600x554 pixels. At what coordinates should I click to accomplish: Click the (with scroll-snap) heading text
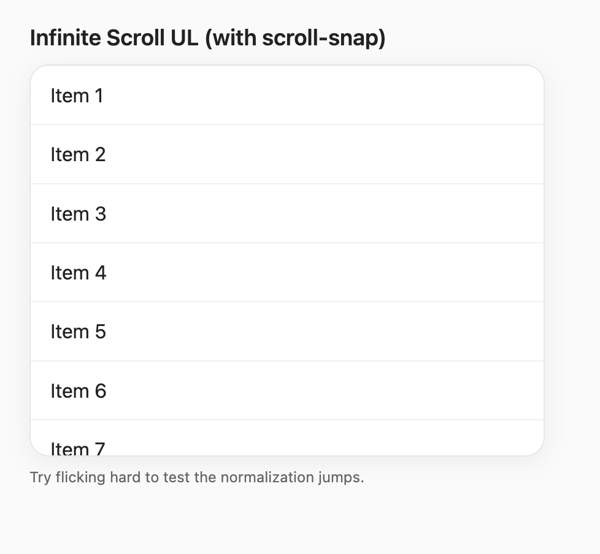(x=295, y=39)
